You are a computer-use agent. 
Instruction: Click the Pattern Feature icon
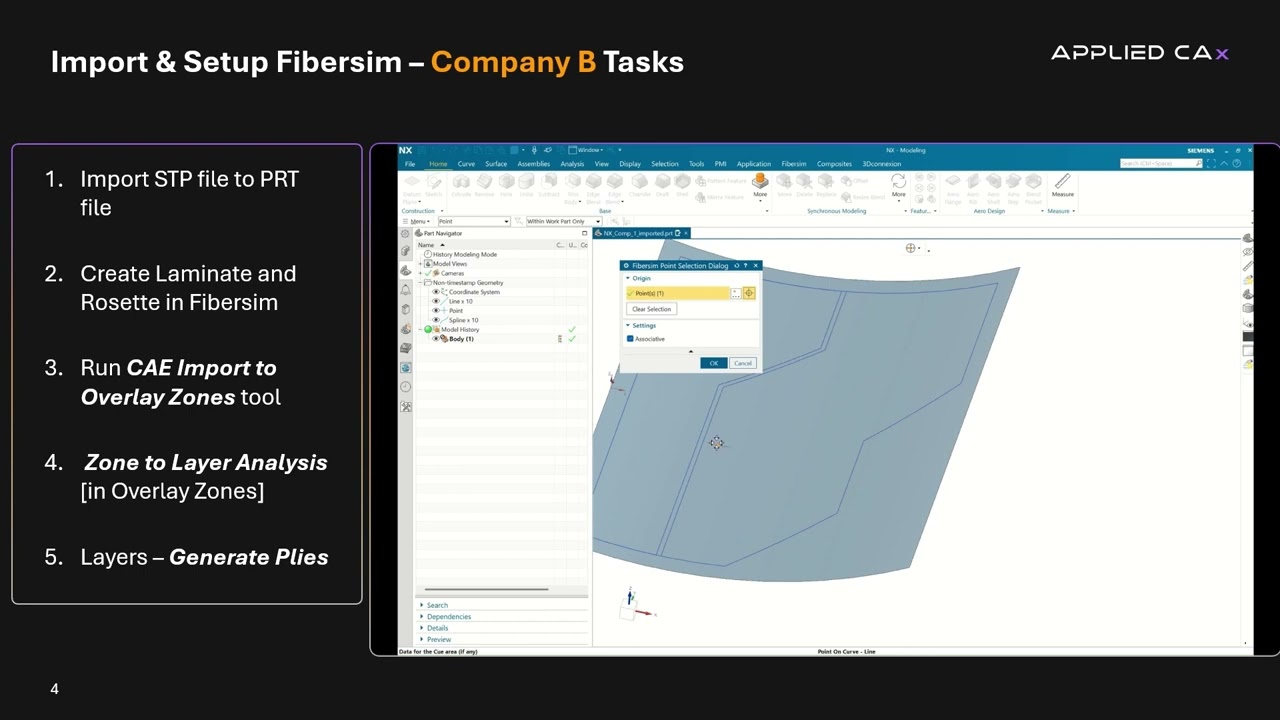tap(701, 181)
